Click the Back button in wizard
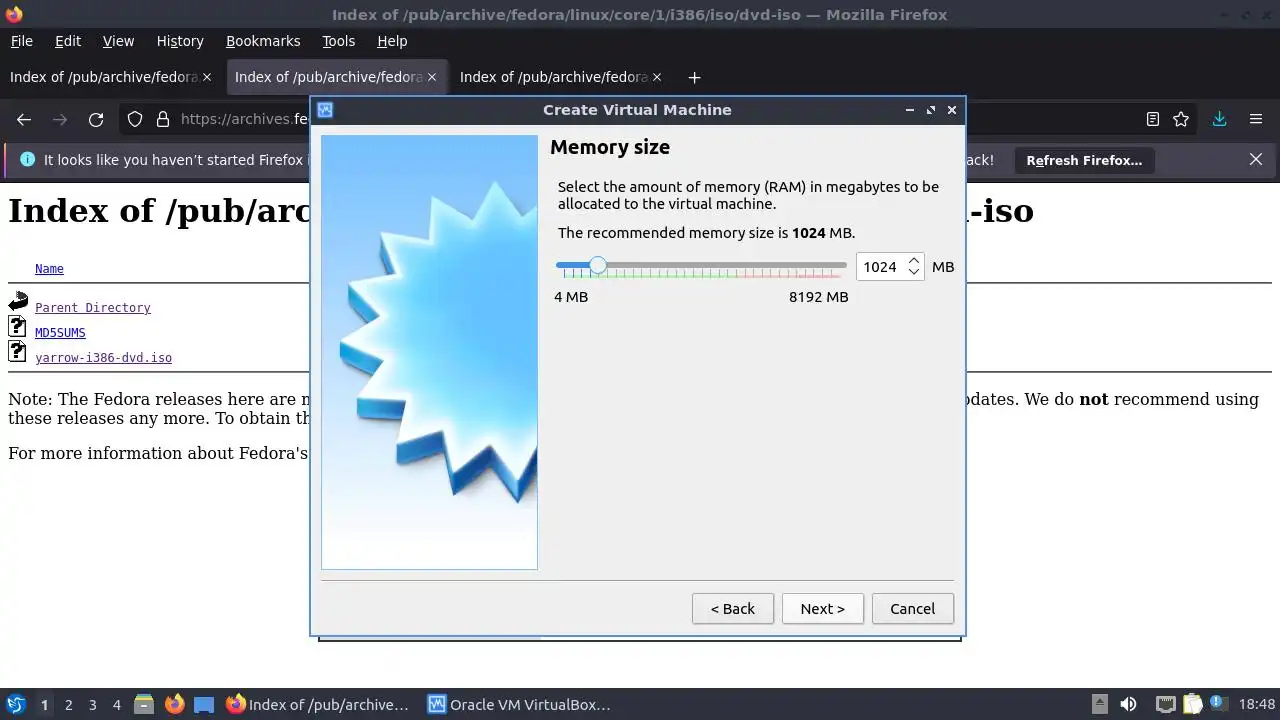Screen dimensions: 1280x720 point(733,609)
